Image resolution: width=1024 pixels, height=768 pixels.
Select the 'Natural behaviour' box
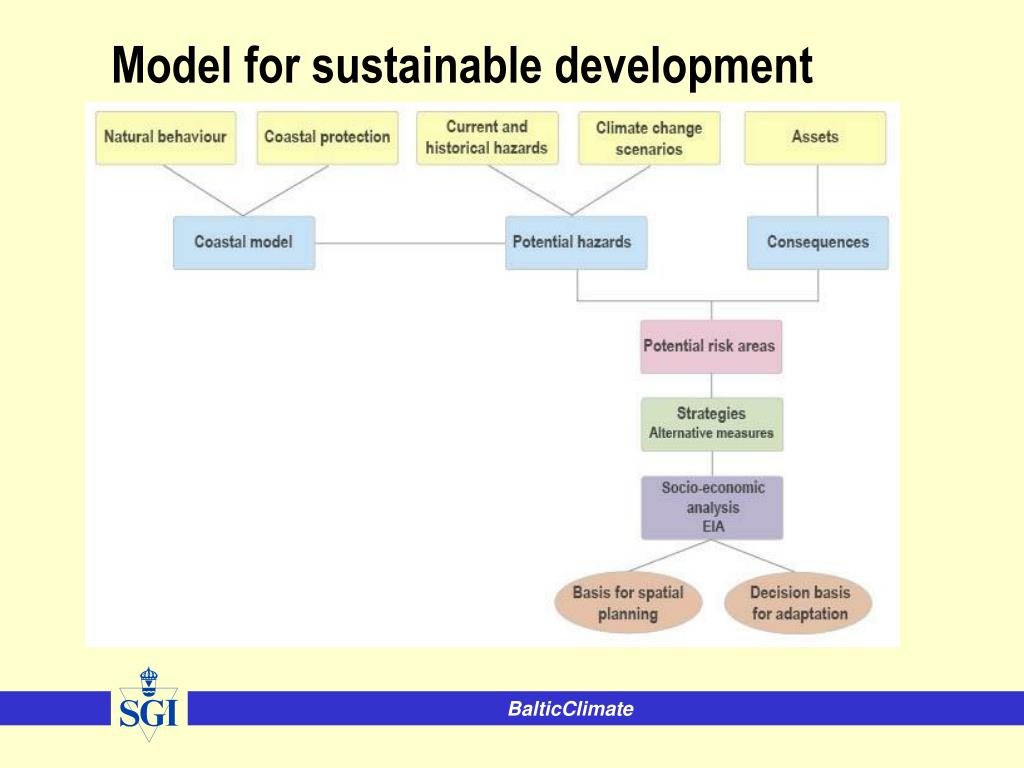click(x=166, y=138)
